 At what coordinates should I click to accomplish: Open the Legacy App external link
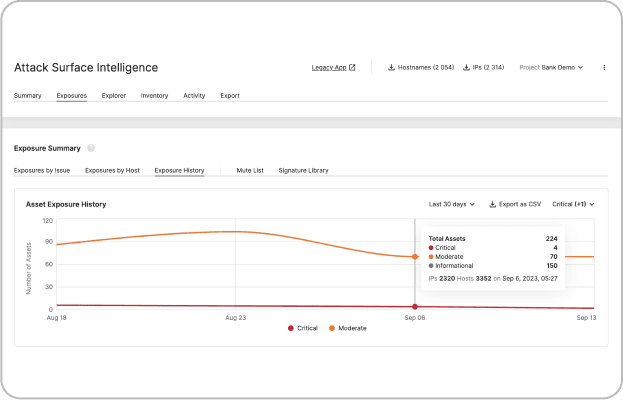coord(333,68)
